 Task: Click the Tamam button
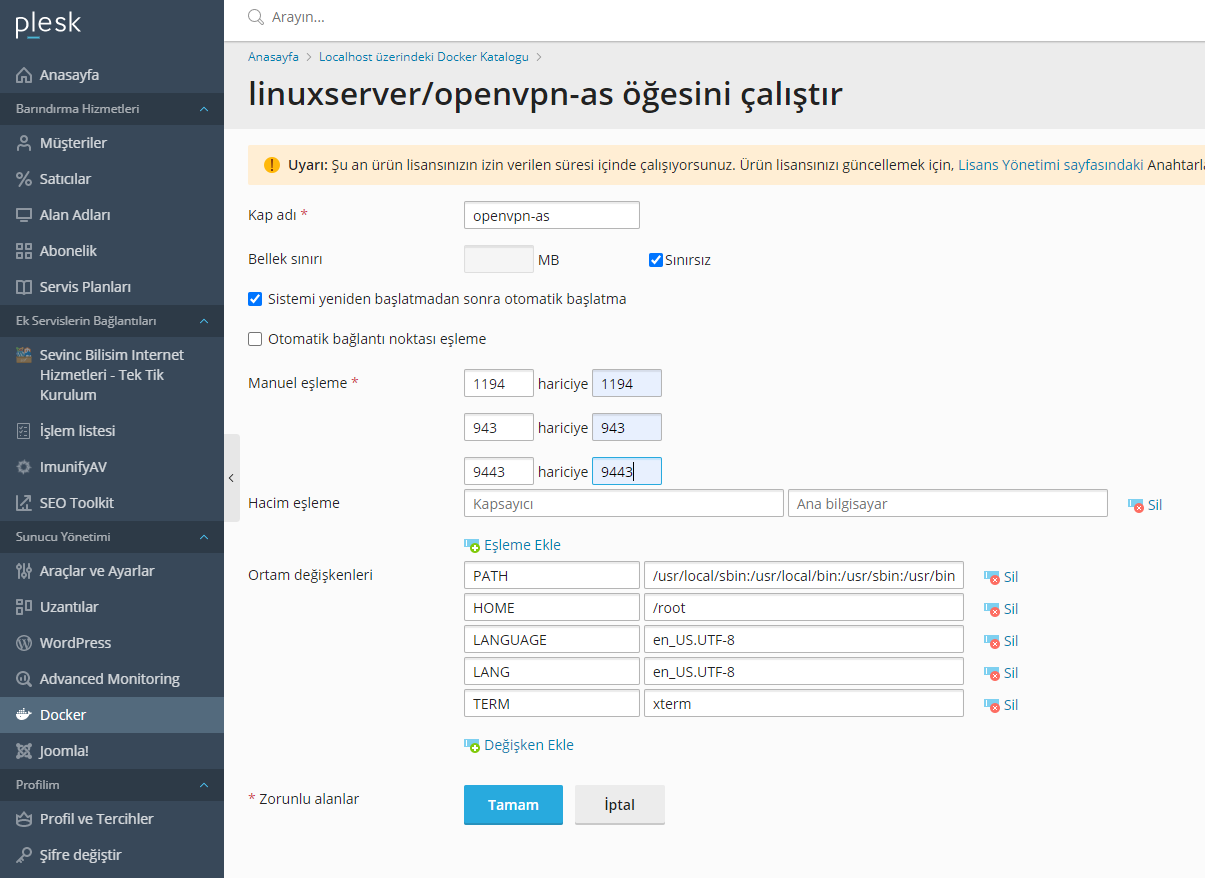(x=513, y=805)
